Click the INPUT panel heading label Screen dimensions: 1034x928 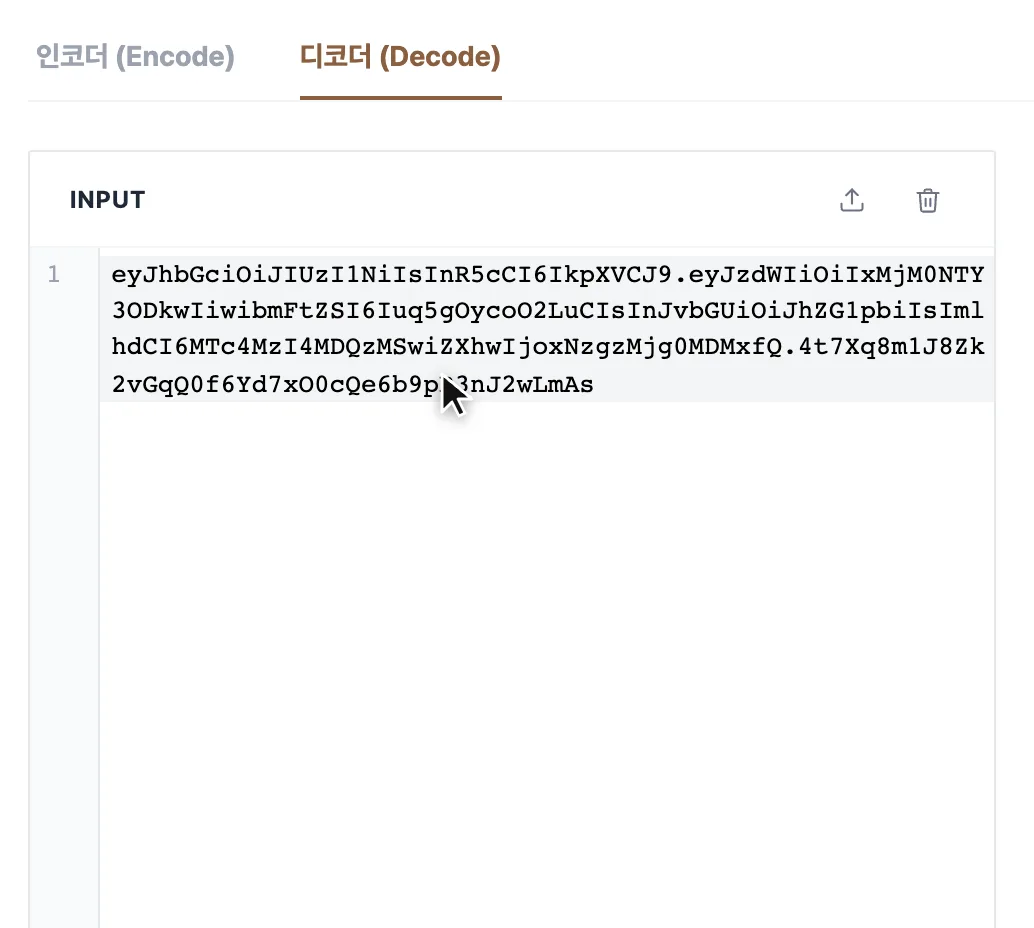pos(107,200)
